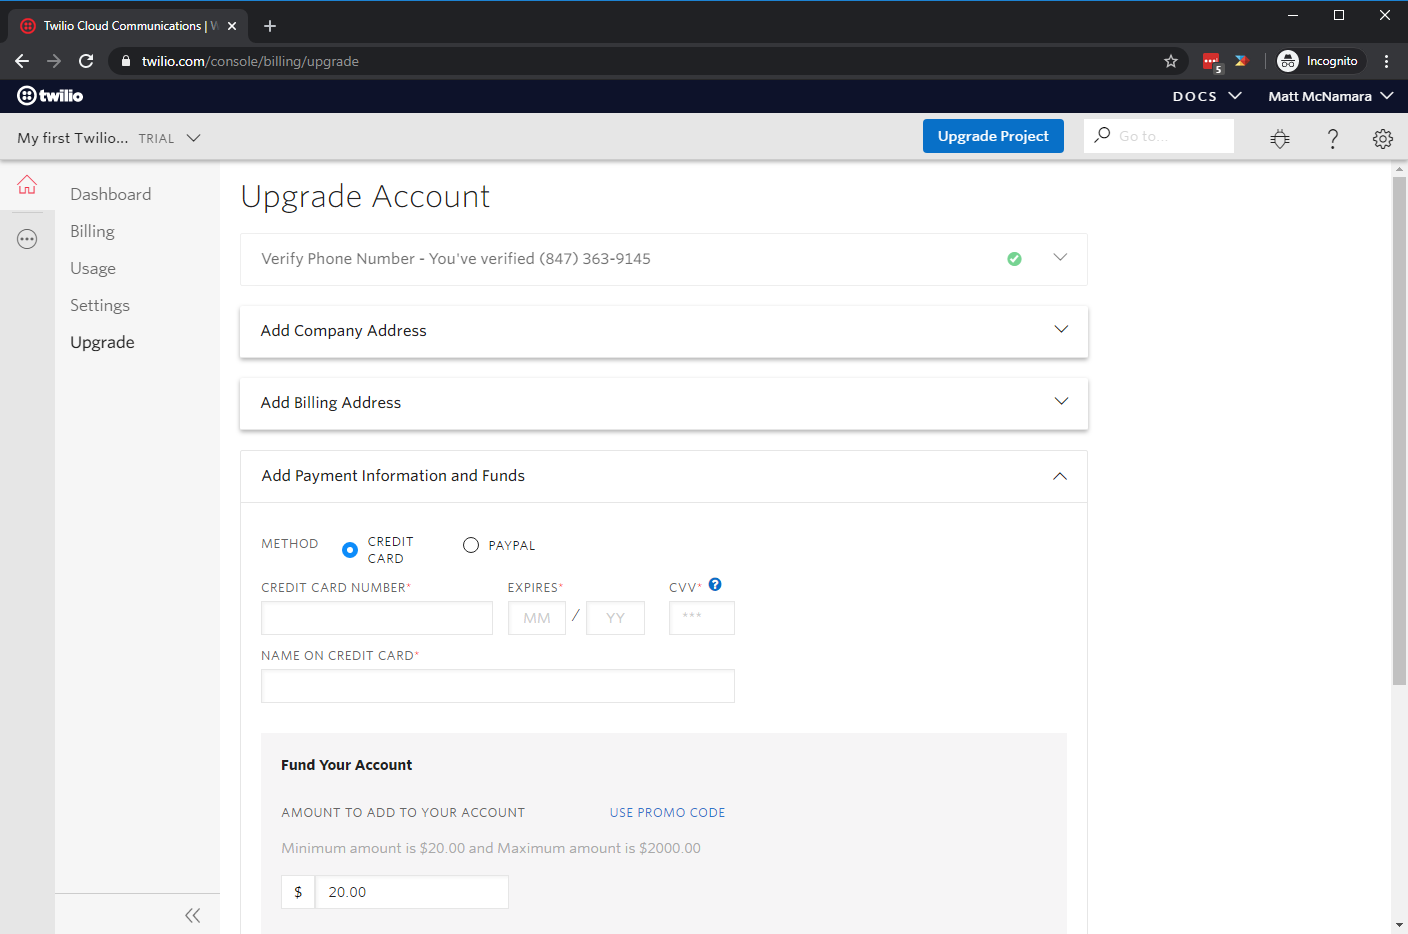Expand the Verify Phone Number section

tap(664, 259)
